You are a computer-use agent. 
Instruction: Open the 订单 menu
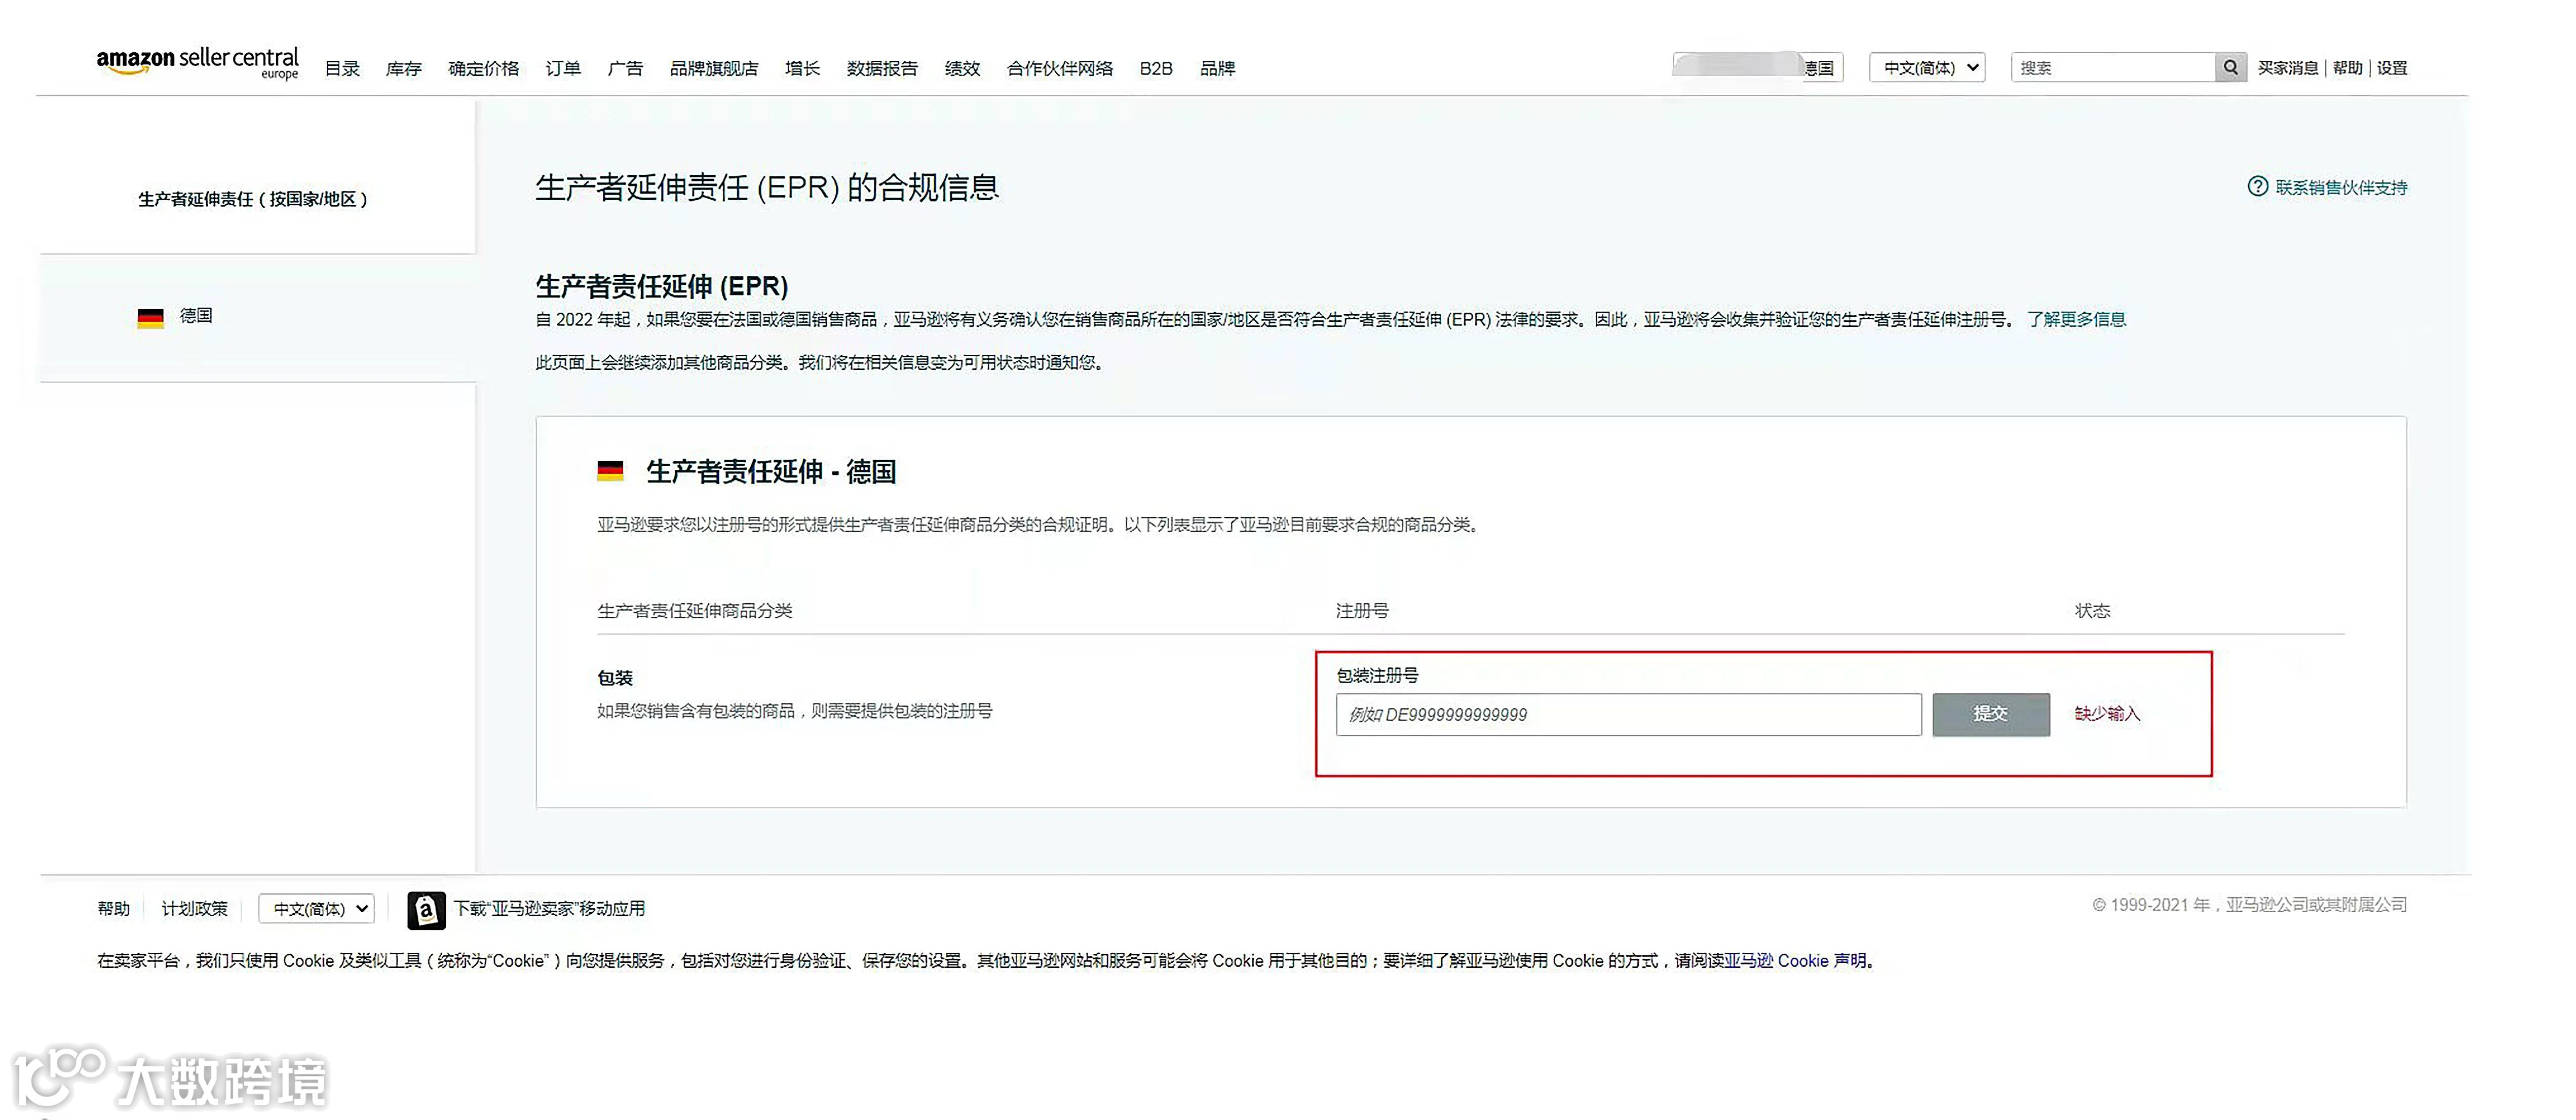[563, 69]
